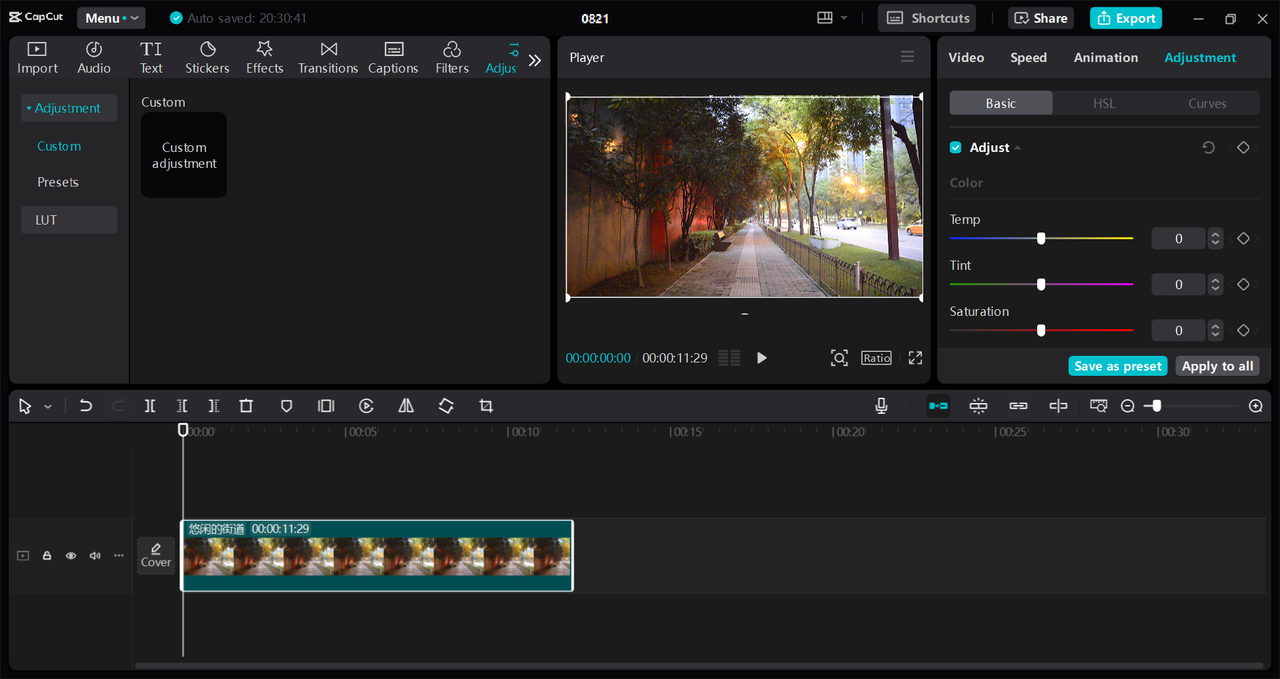Switch to the Animation properties tab
Image resolution: width=1280 pixels, height=679 pixels.
[1106, 57]
